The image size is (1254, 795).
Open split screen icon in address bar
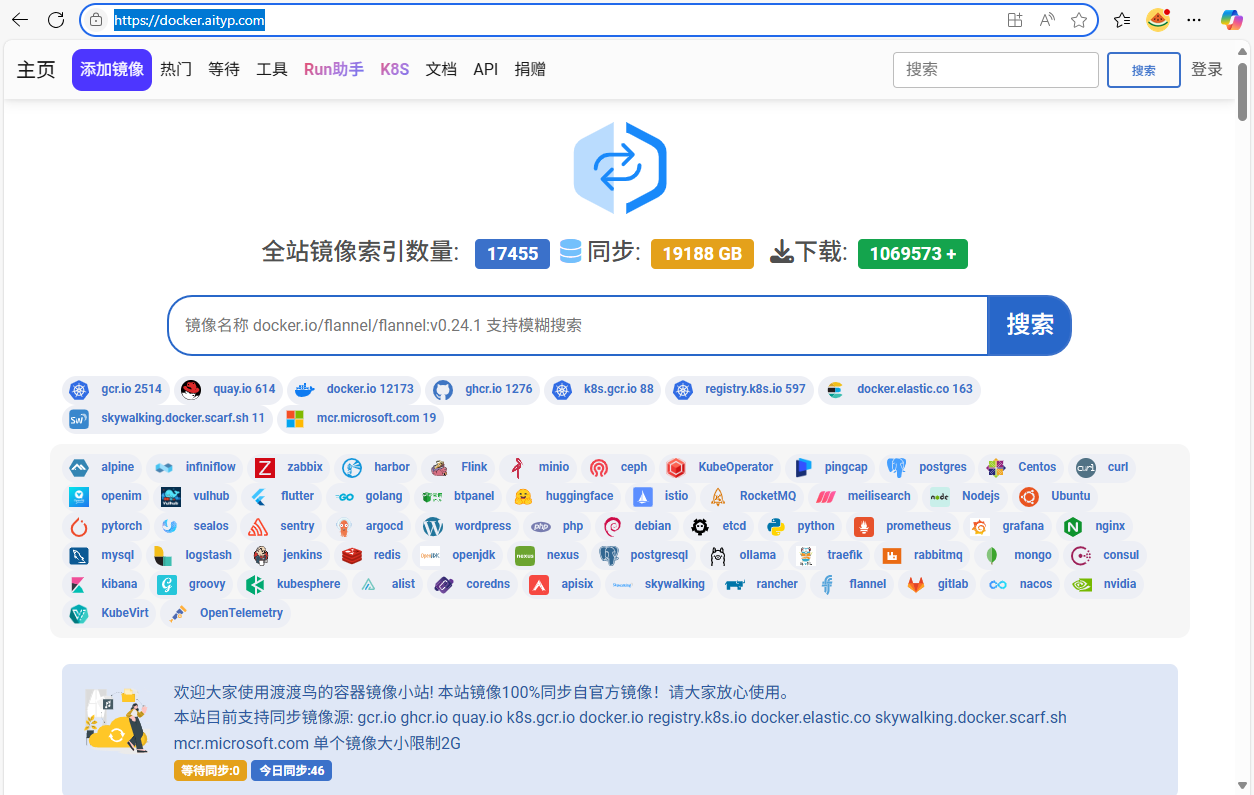1015,20
